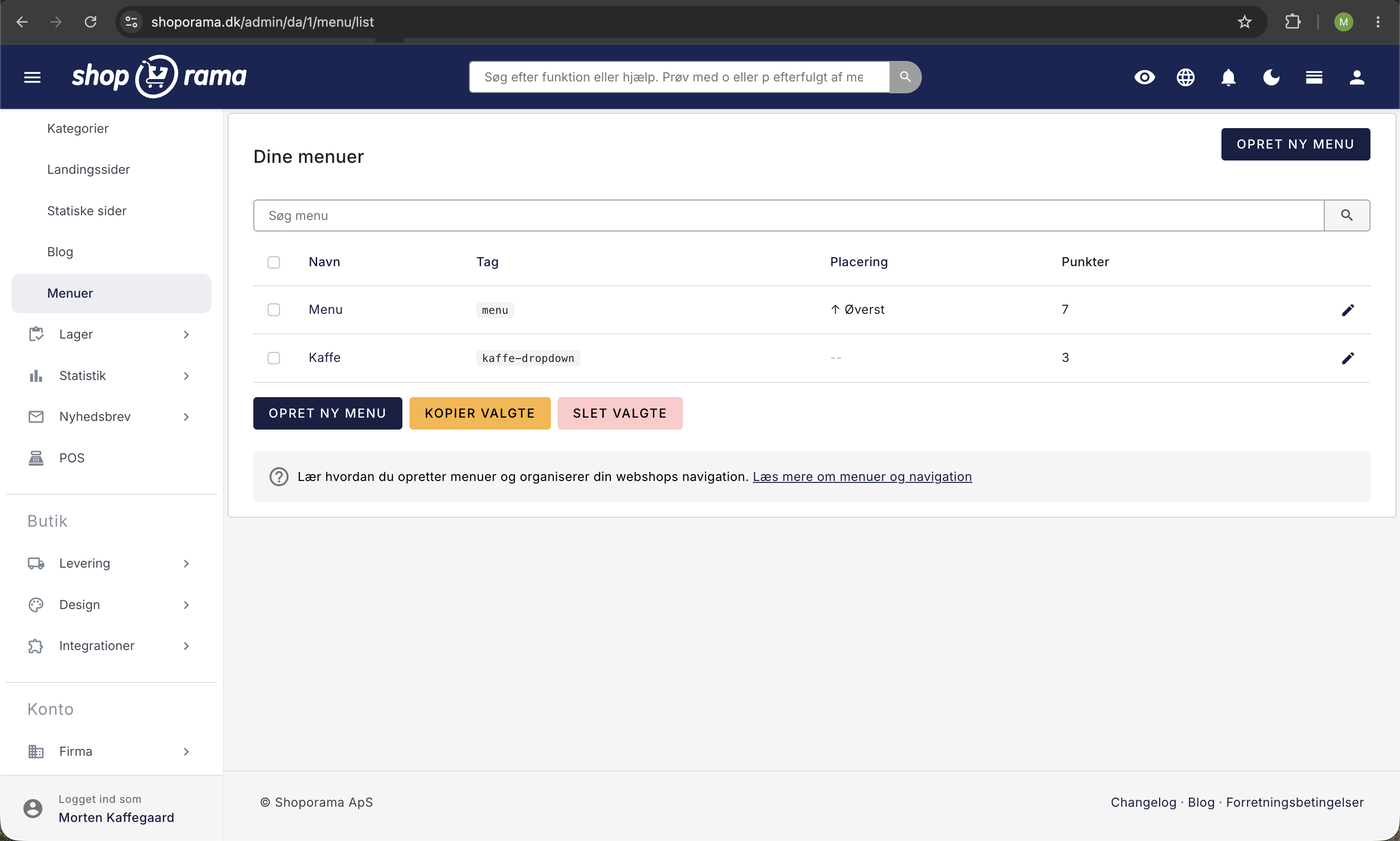This screenshot has width=1400, height=841.
Task: Focus the Søg menu input field
Action: 789,215
